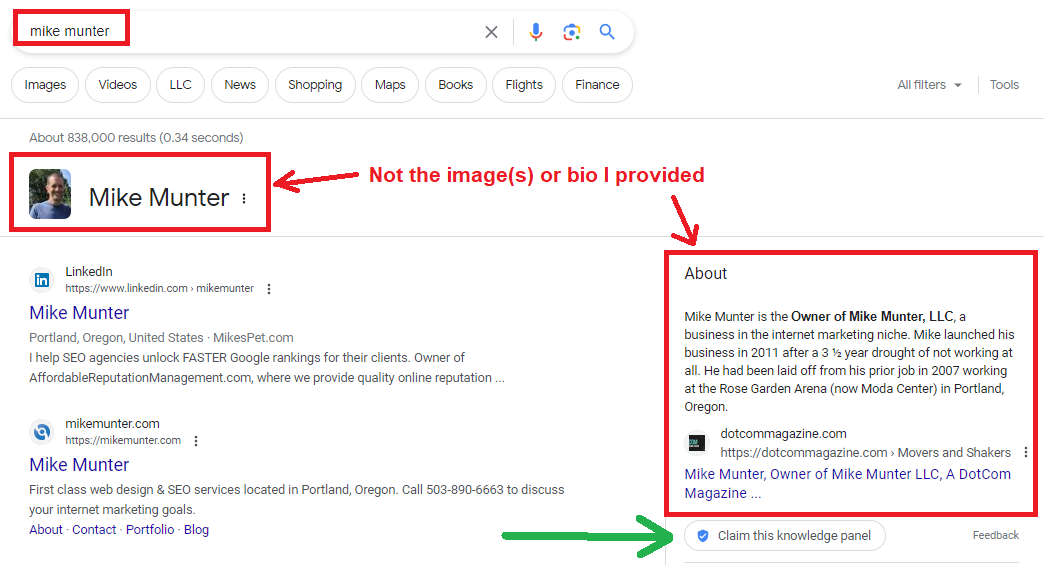This screenshot has width=1044, height=565.
Task: Click the shield icon on Claim knowledge panel
Action: [702, 536]
